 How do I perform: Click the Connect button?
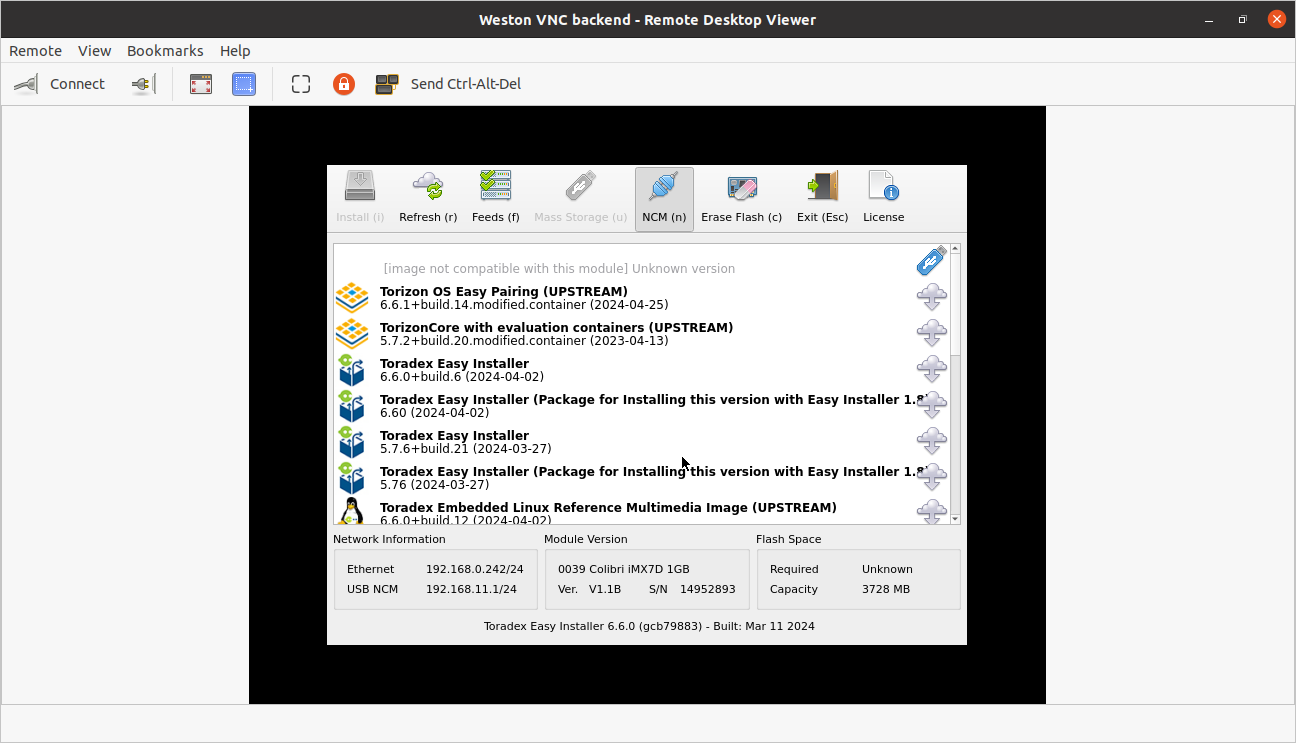coord(60,84)
